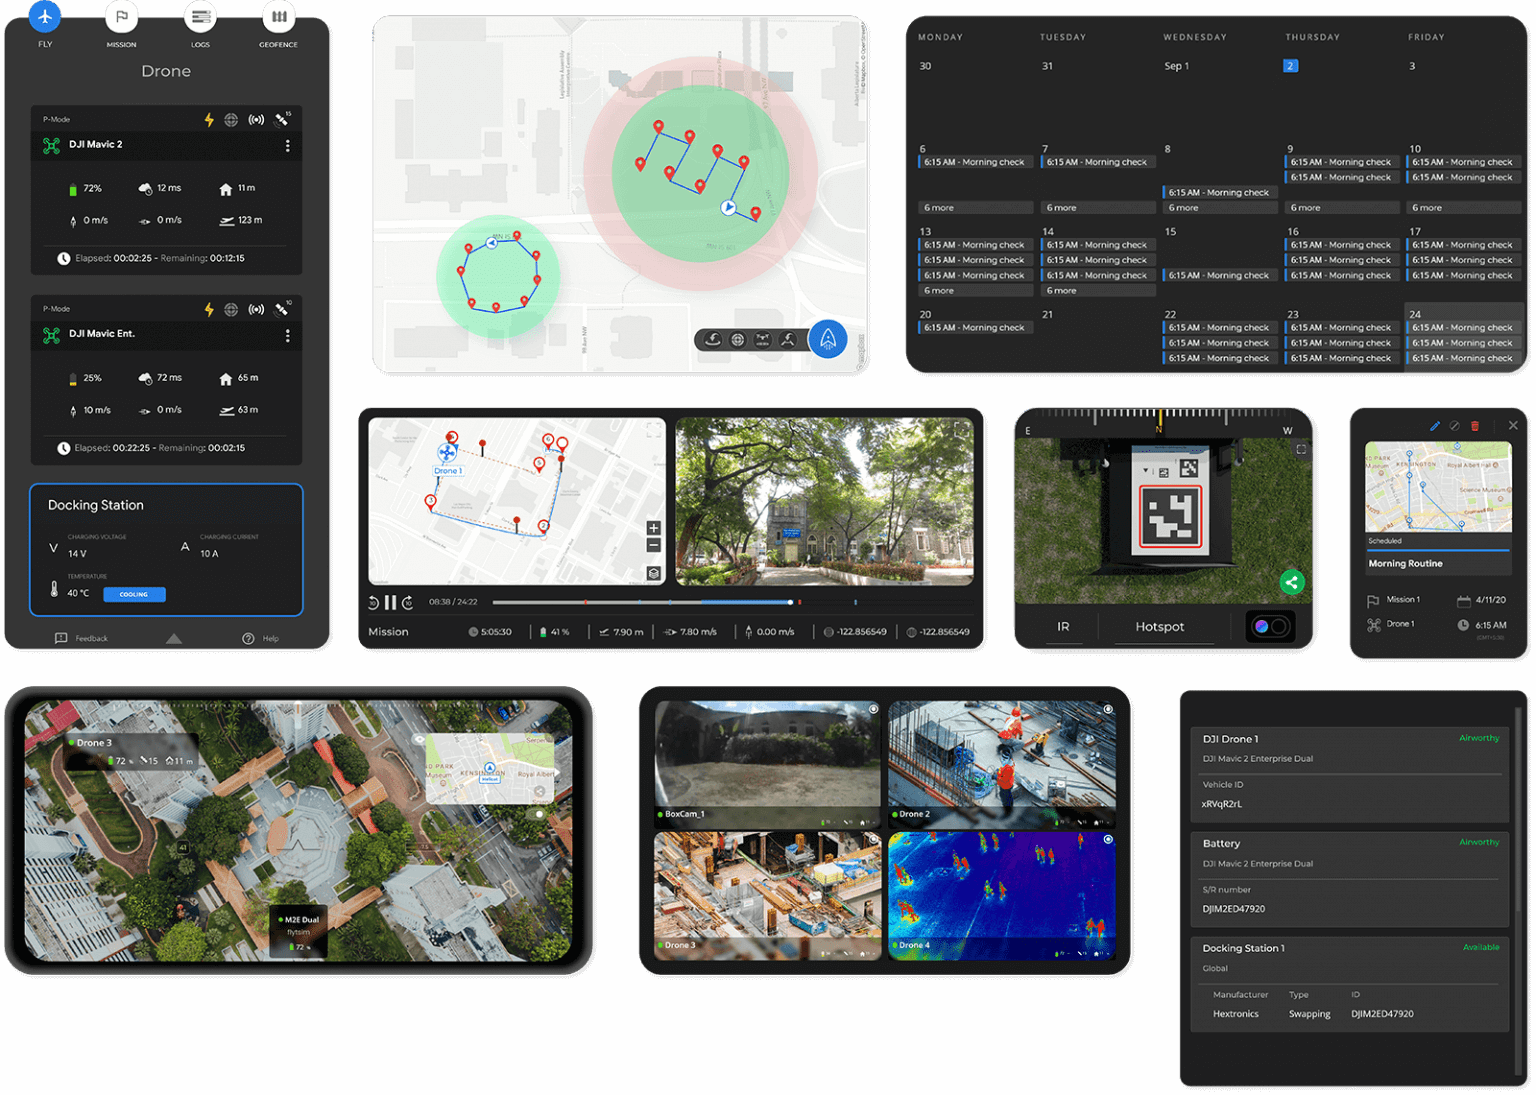Select the IR camera mode tab
Viewport: 1536px width, 1095px height.
[x=1063, y=627]
